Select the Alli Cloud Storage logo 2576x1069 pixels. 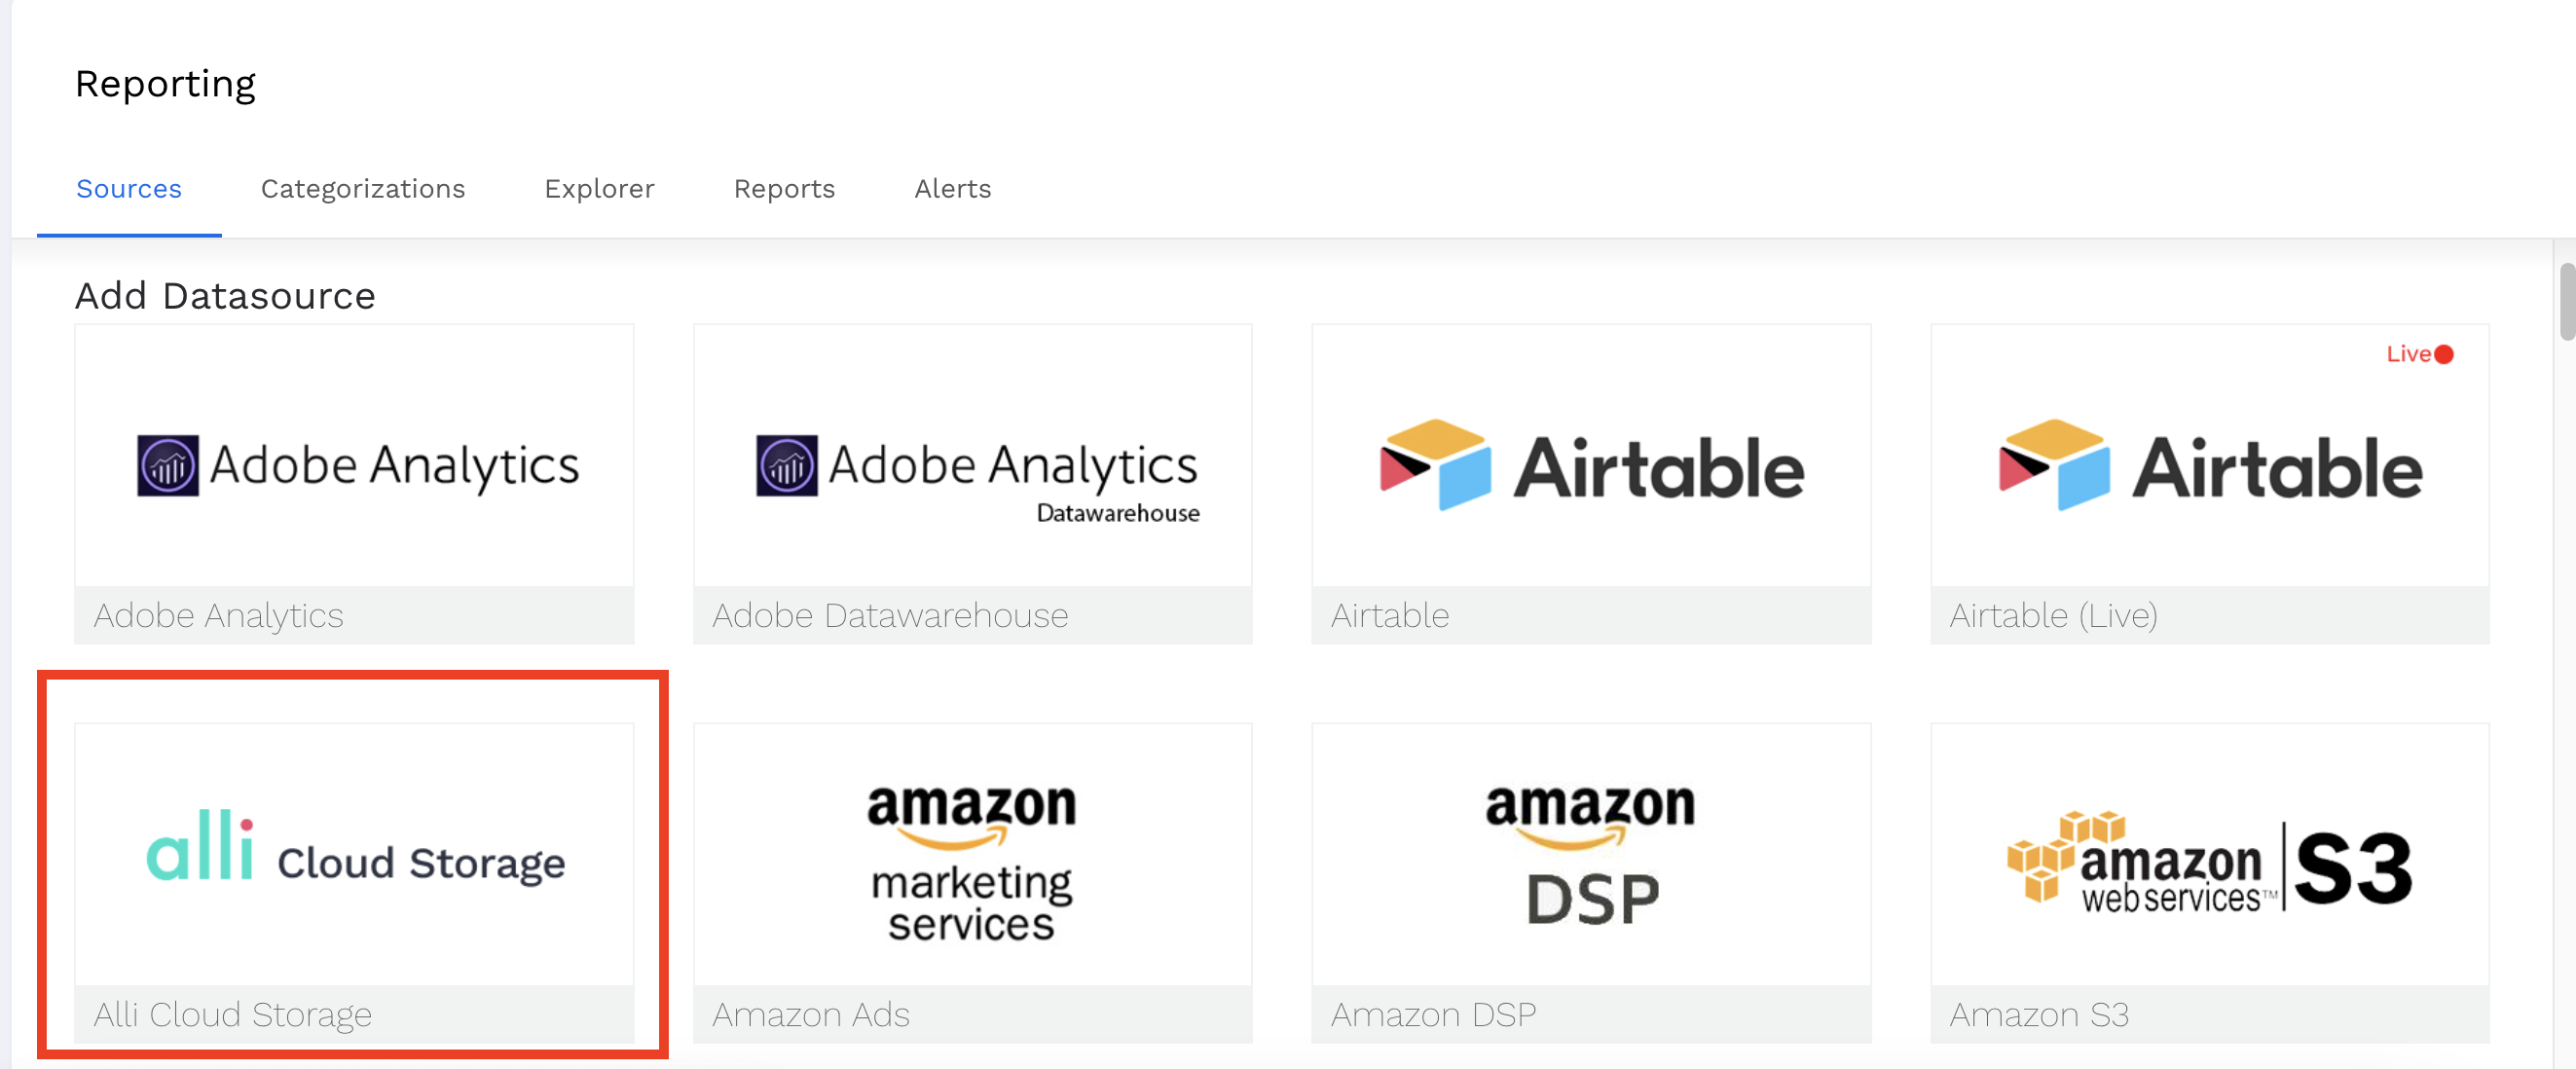pos(355,851)
